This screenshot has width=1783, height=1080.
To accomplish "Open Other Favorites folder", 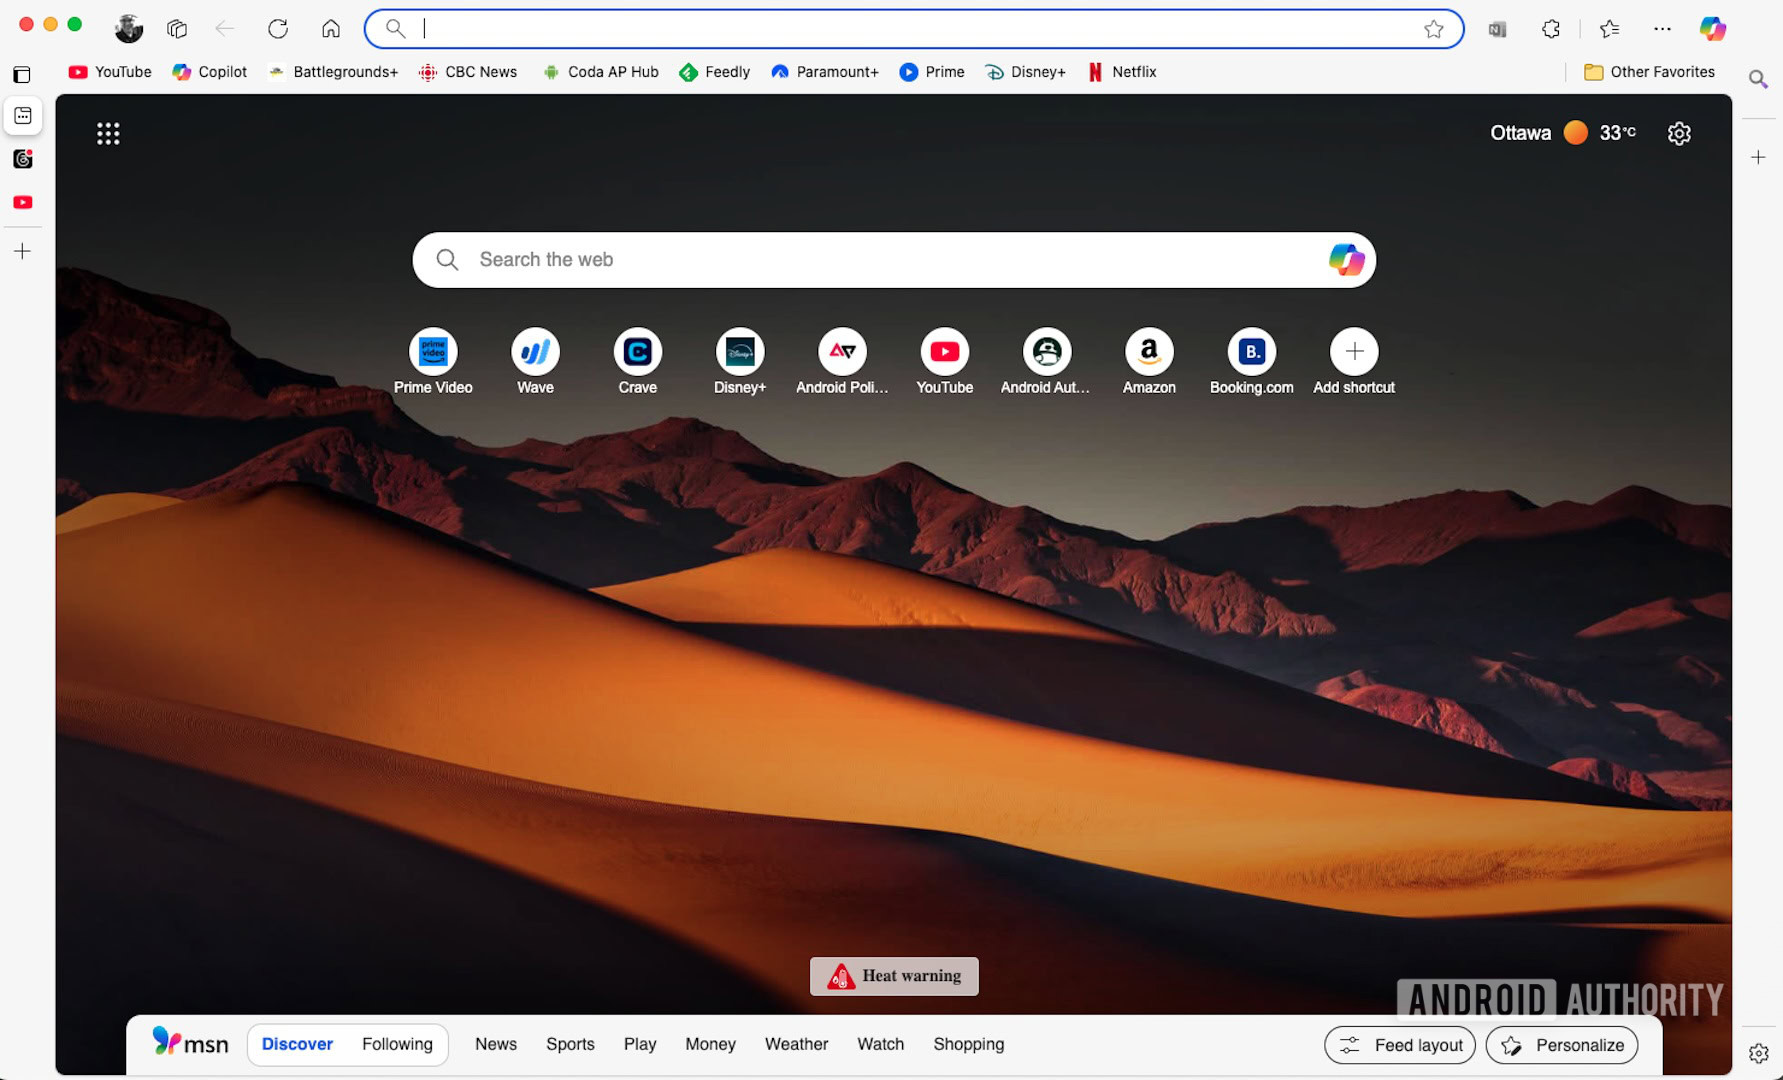I will (1649, 72).
